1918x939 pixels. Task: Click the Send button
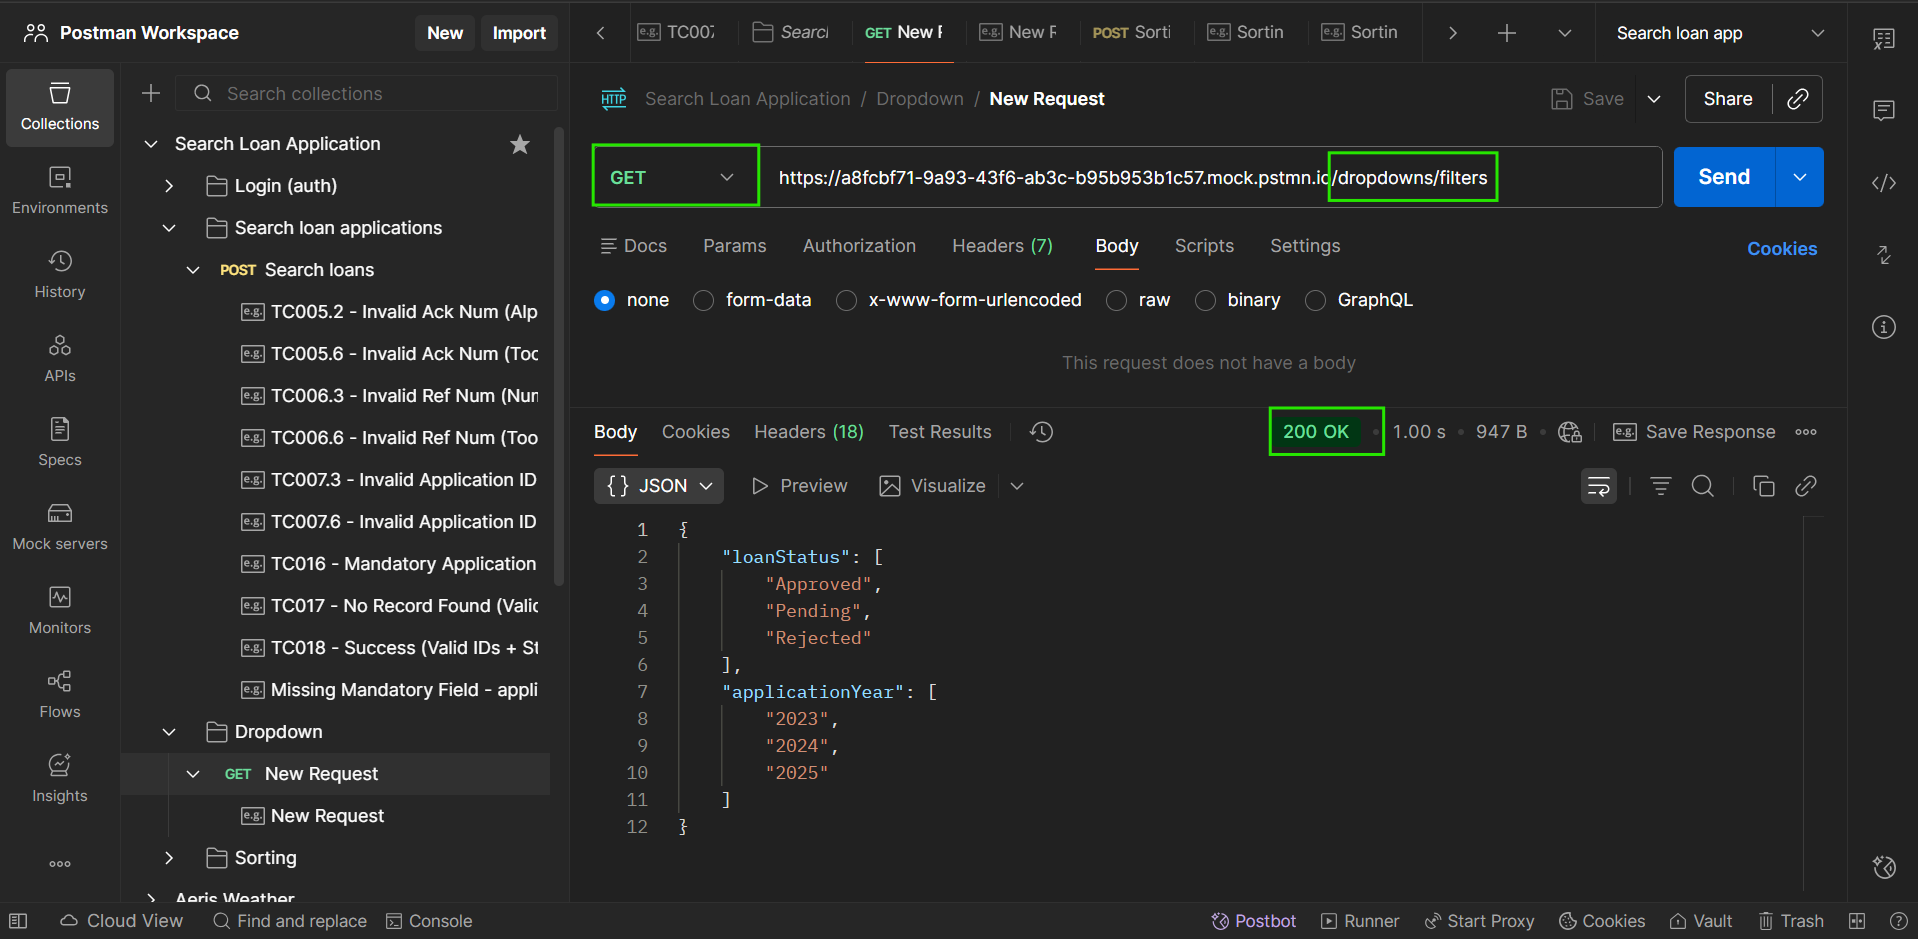(1724, 177)
